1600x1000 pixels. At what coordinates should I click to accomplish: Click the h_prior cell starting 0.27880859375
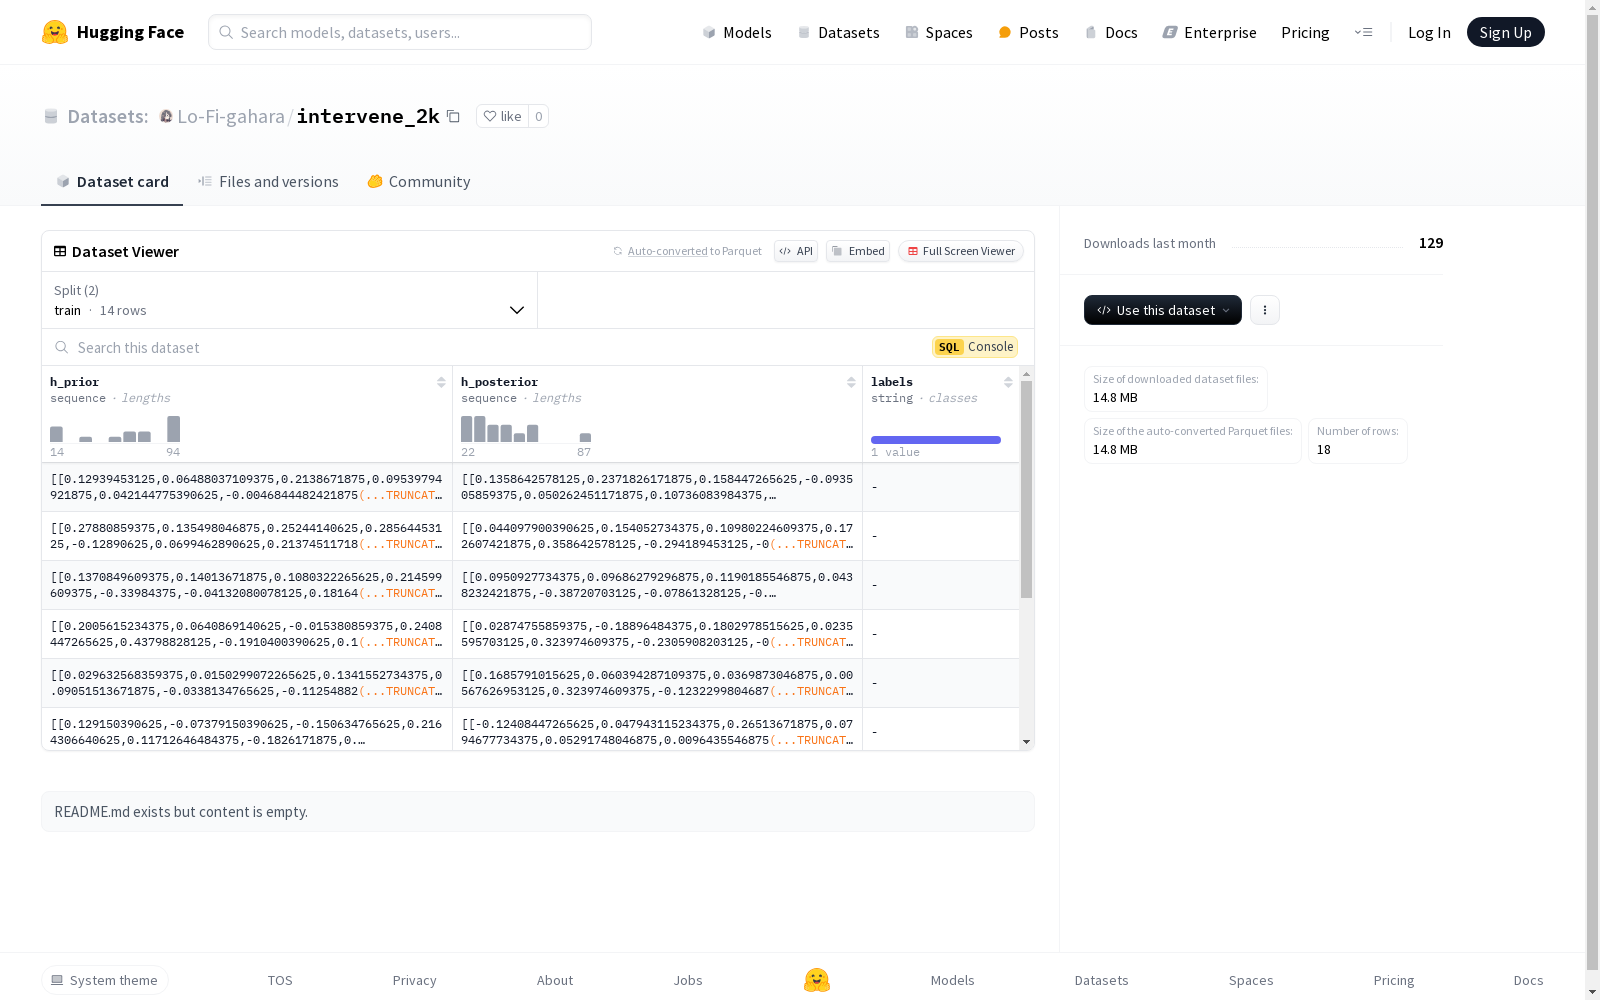tap(247, 536)
